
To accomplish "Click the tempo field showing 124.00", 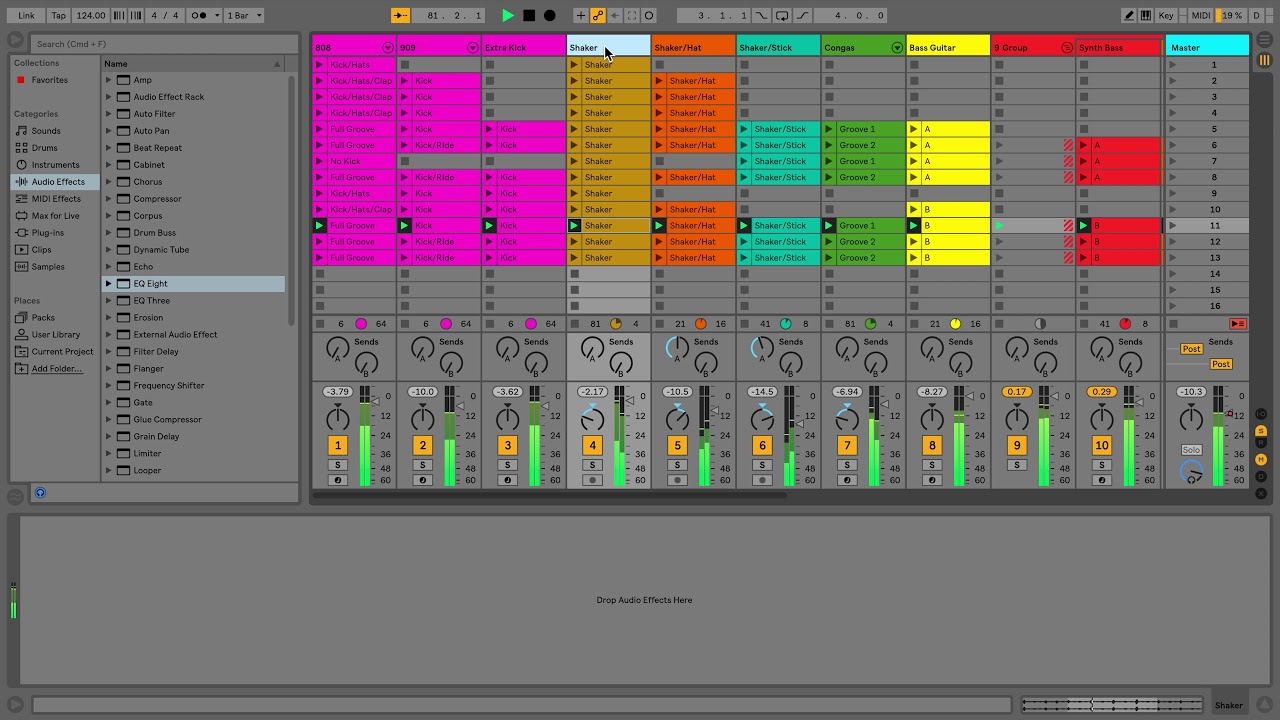I will [x=91, y=15].
